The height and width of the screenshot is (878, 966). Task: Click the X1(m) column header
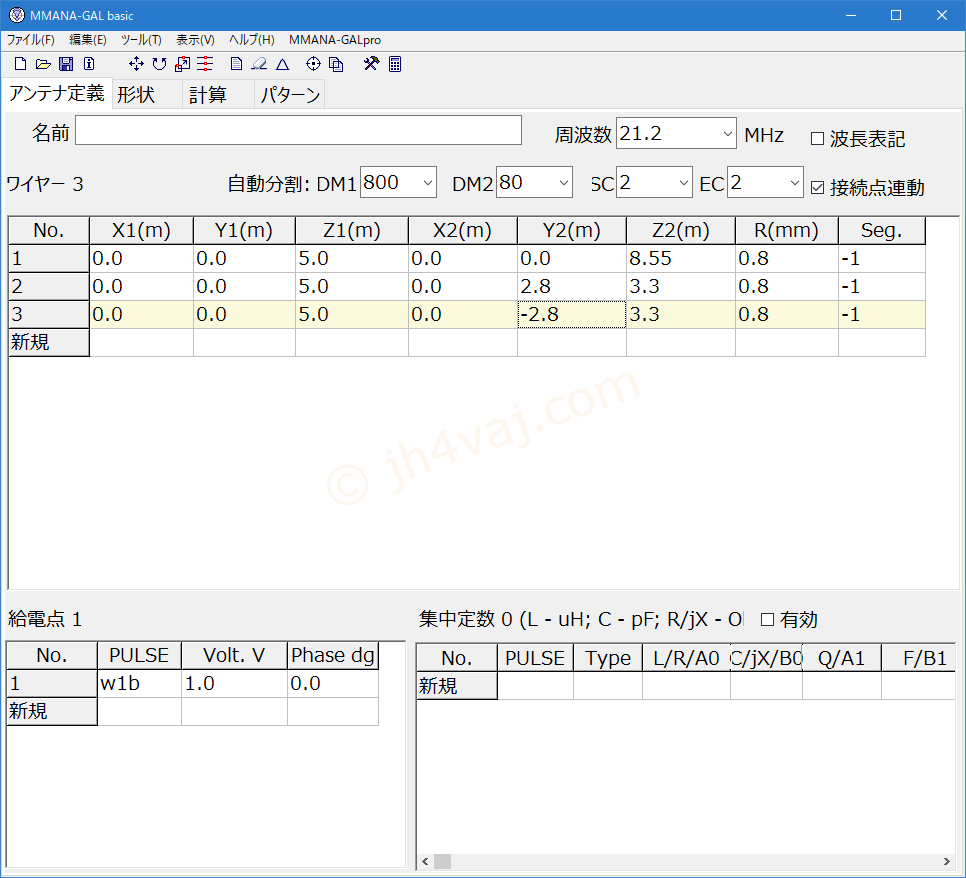point(141,230)
